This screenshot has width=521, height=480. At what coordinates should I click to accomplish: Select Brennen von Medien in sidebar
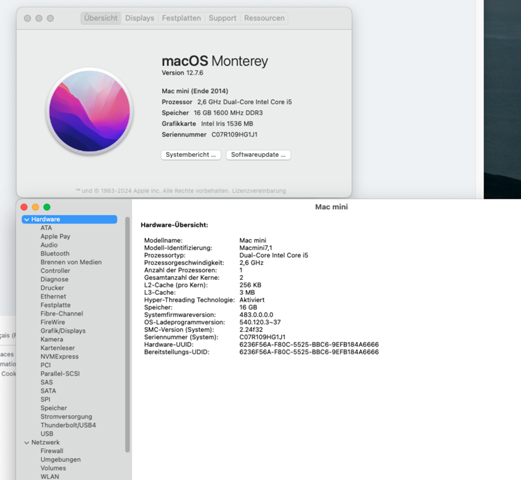click(x=71, y=262)
